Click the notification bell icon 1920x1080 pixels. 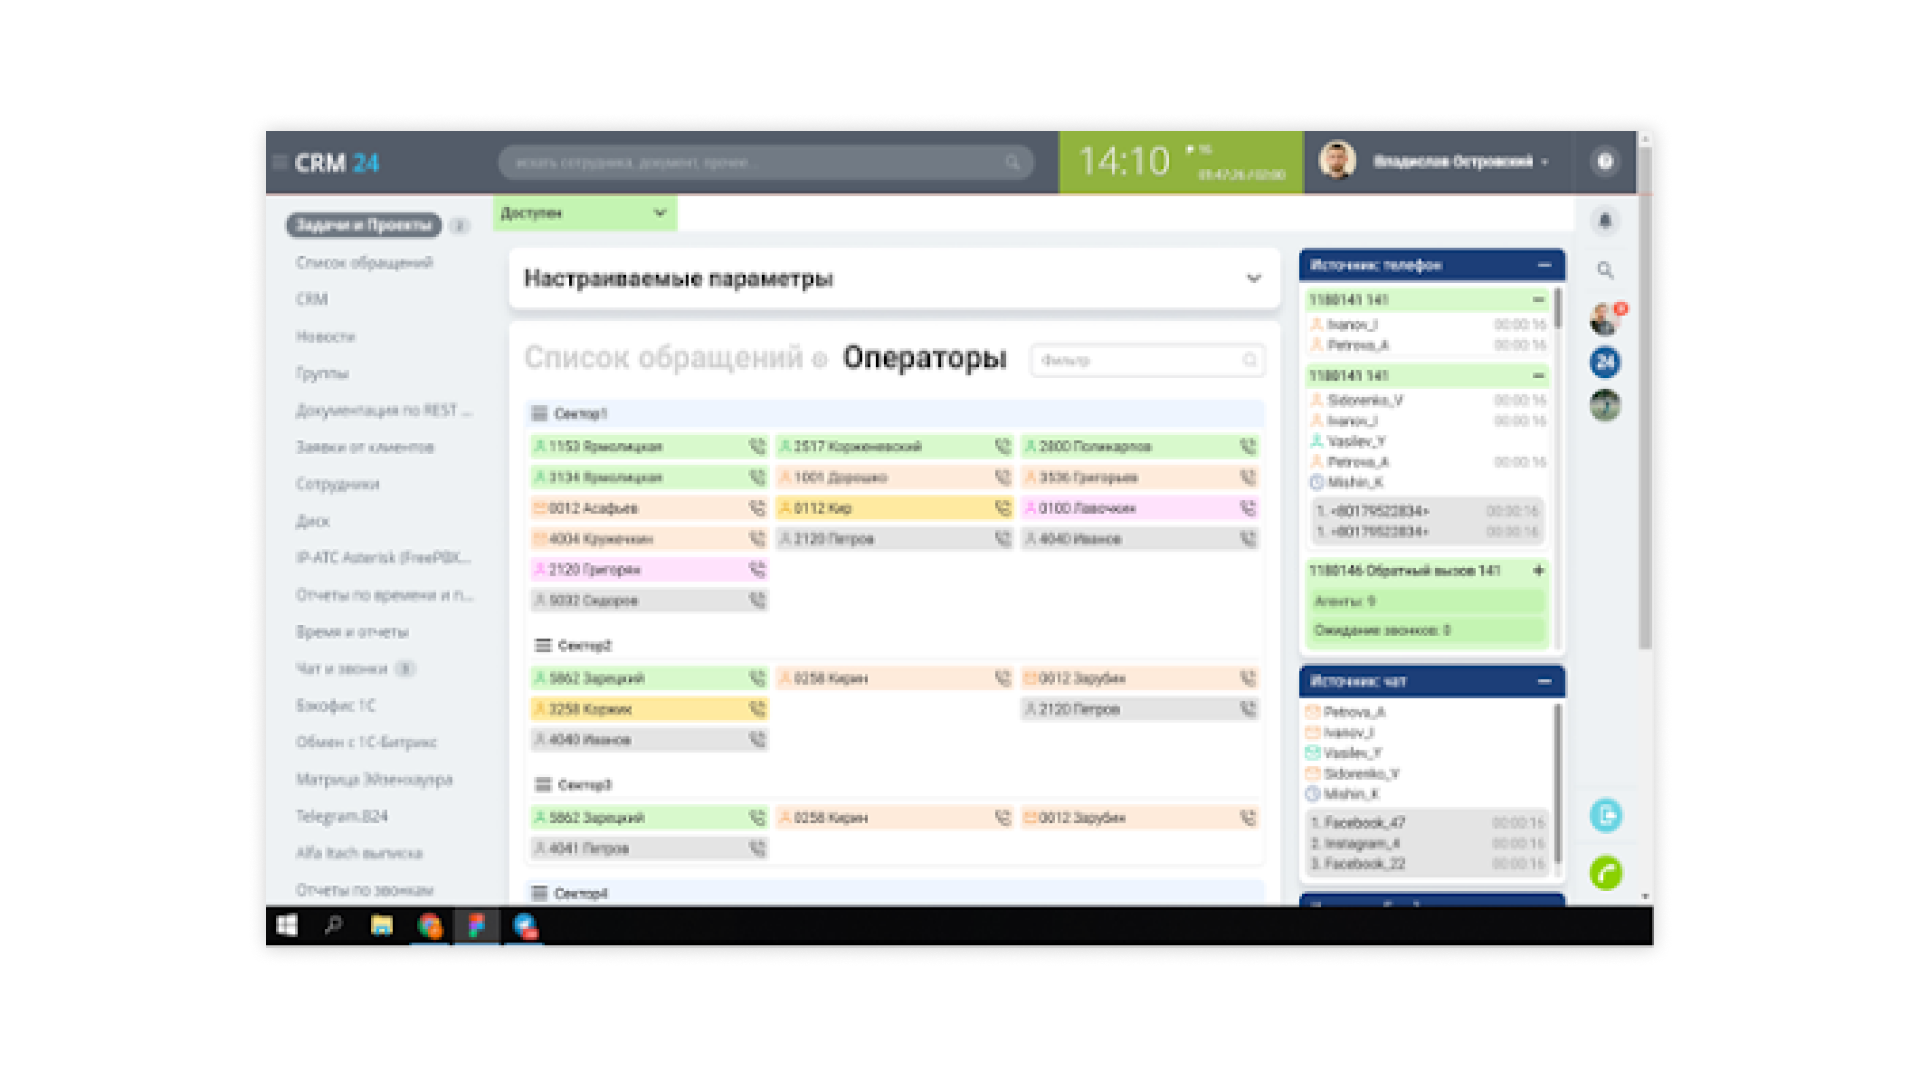[x=1605, y=221]
